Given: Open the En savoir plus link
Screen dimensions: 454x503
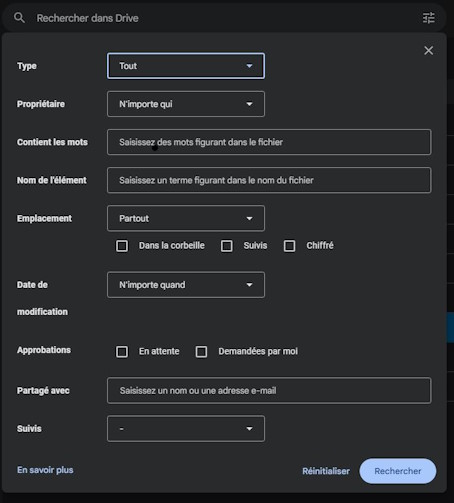Looking at the screenshot, I should tap(45, 470).
